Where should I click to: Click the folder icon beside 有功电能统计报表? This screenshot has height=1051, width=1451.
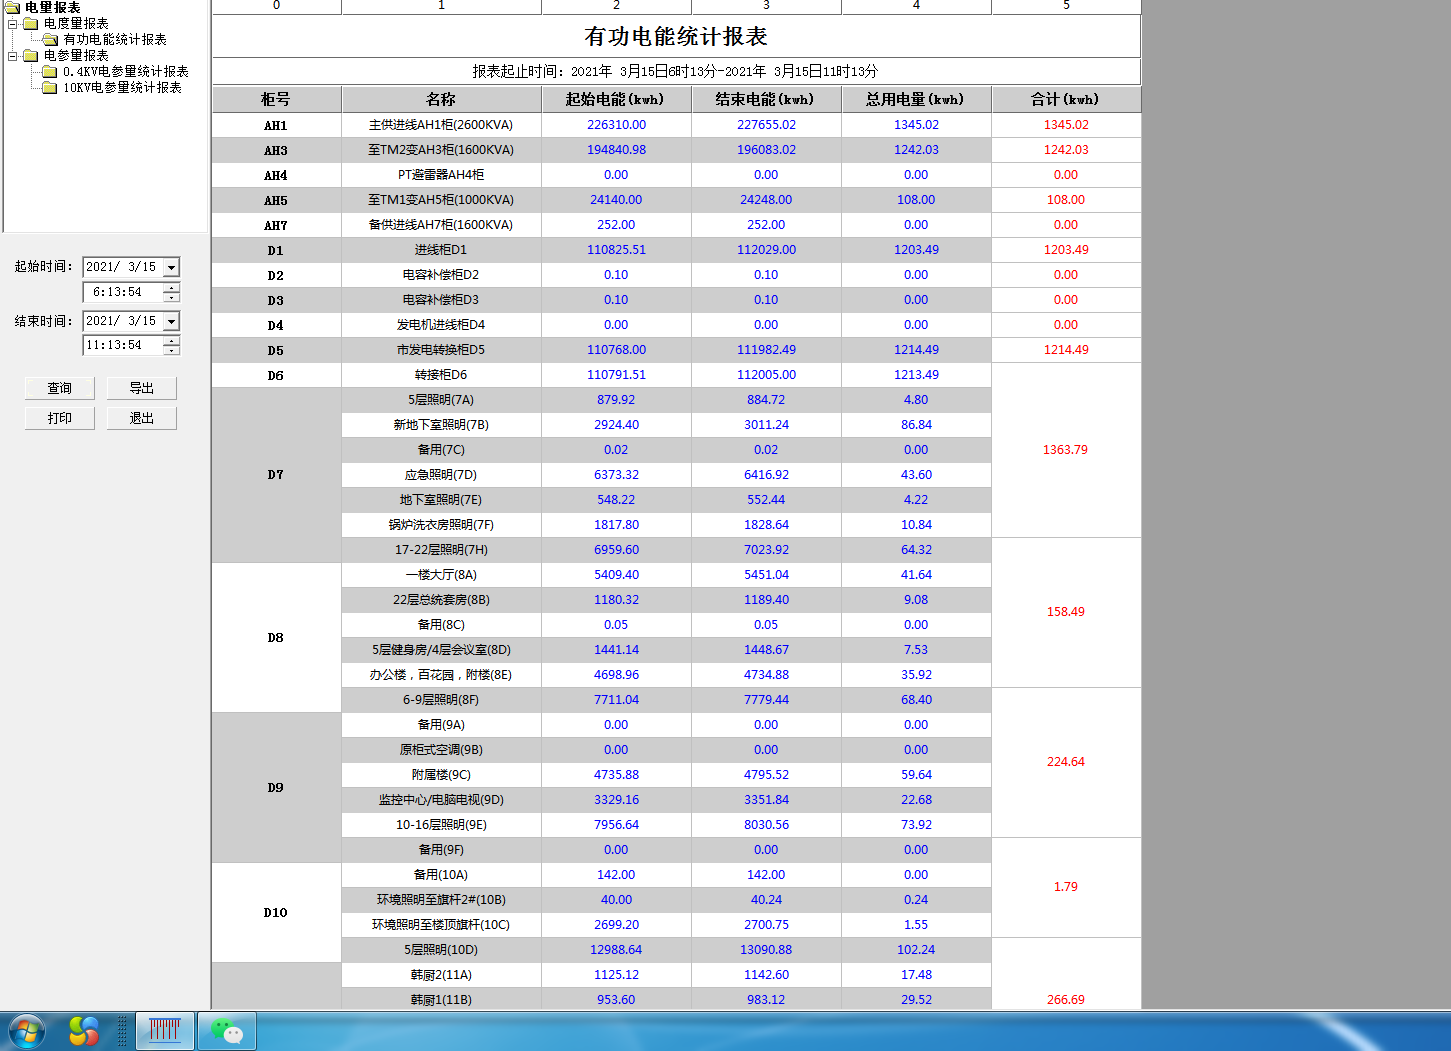tap(50, 40)
